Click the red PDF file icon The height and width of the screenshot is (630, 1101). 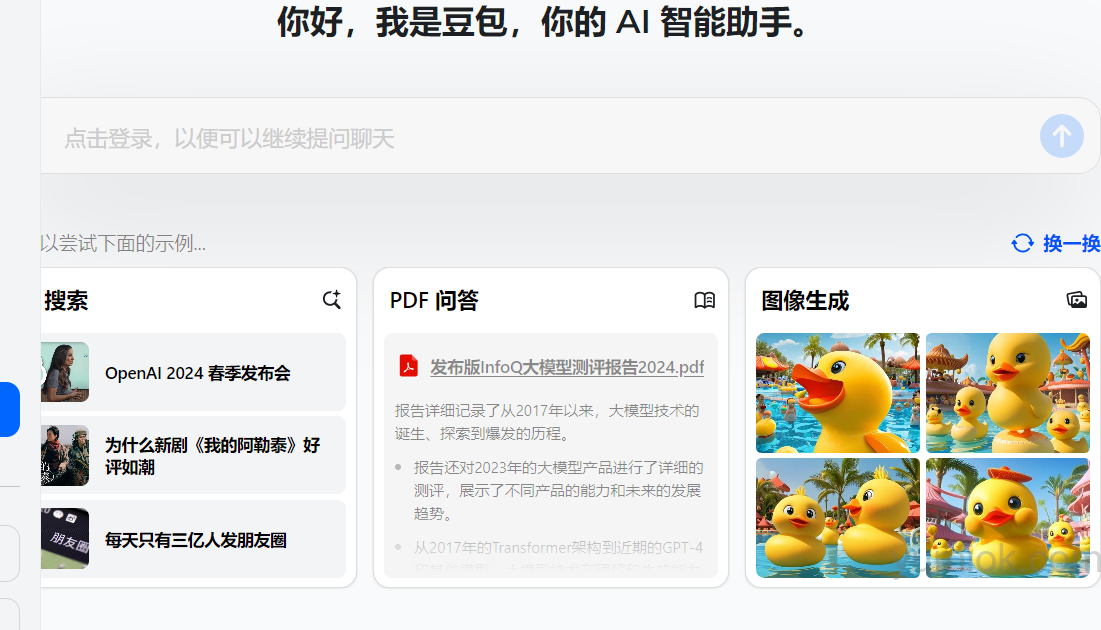409,366
